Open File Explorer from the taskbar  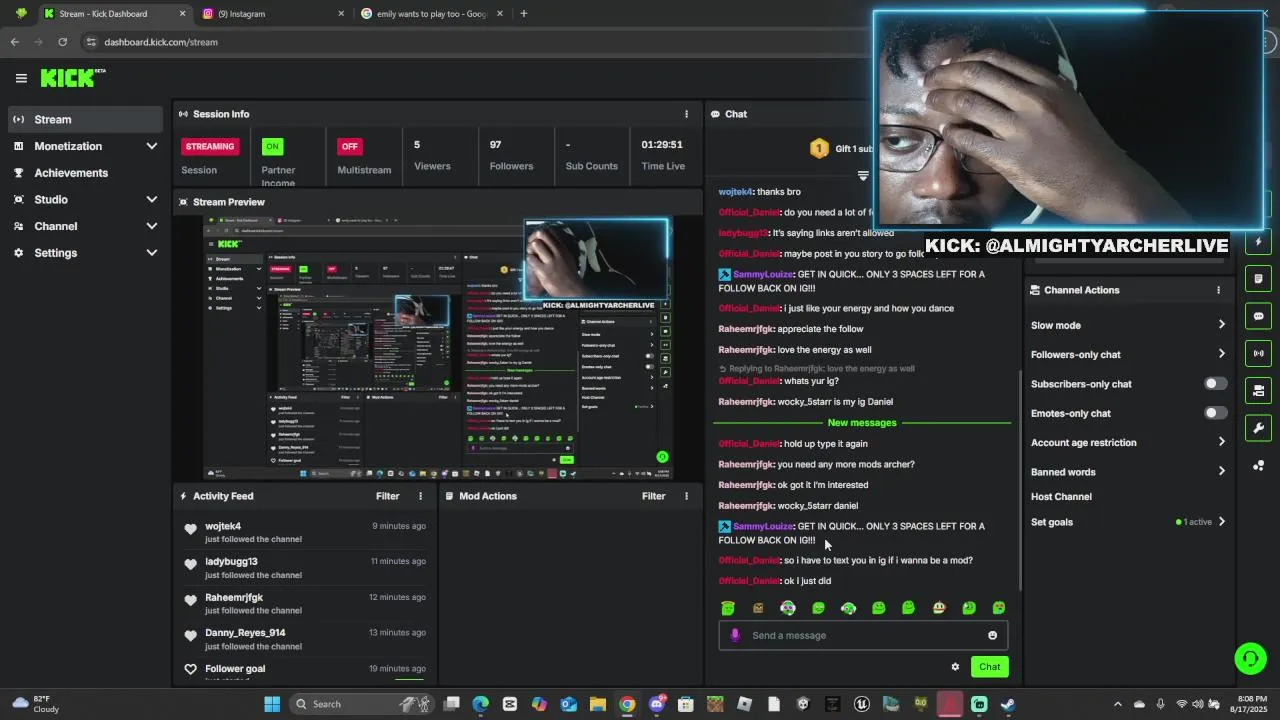click(598, 704)
